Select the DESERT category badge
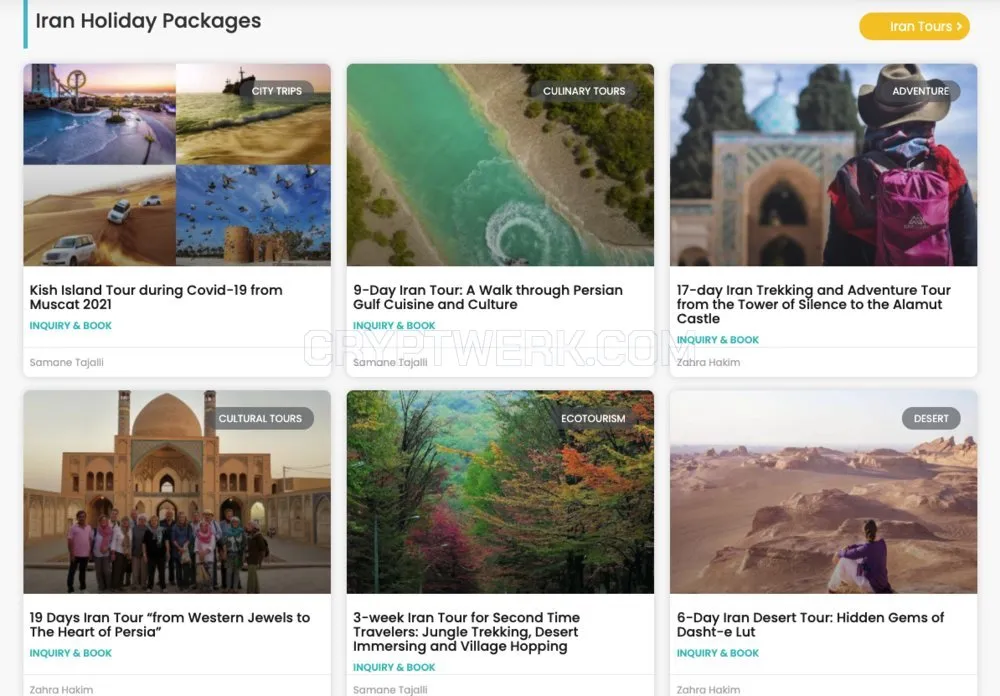 930,418
